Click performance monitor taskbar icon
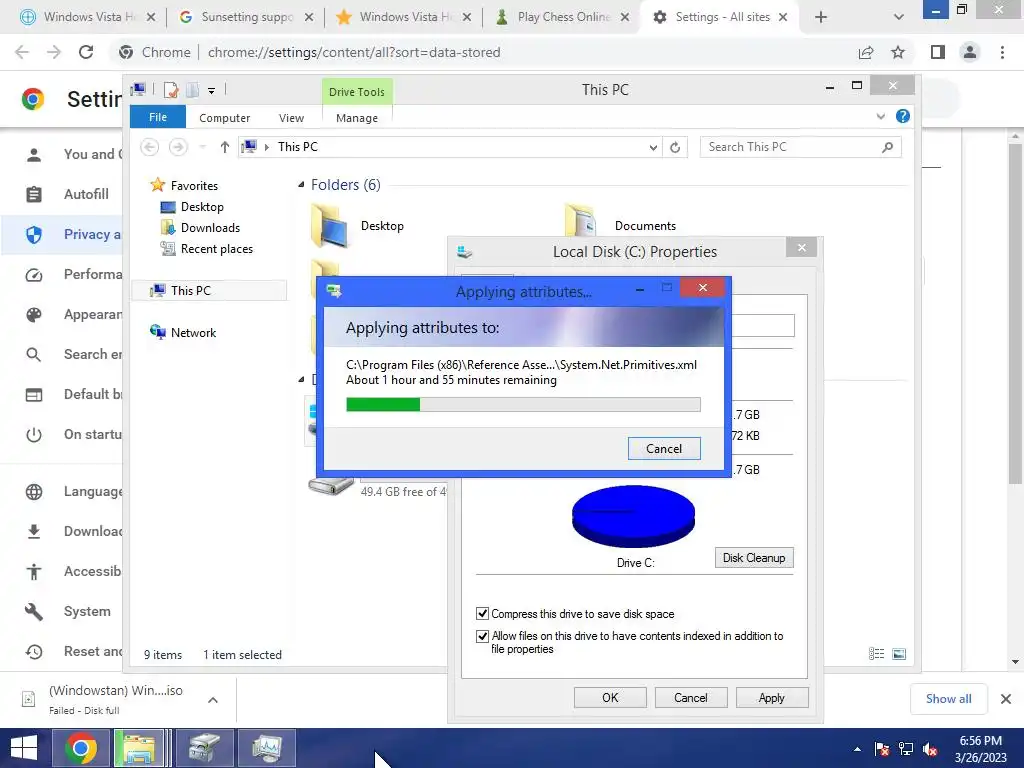The image size is (1024, 768). pyautogui.click(x=266, y=748)
